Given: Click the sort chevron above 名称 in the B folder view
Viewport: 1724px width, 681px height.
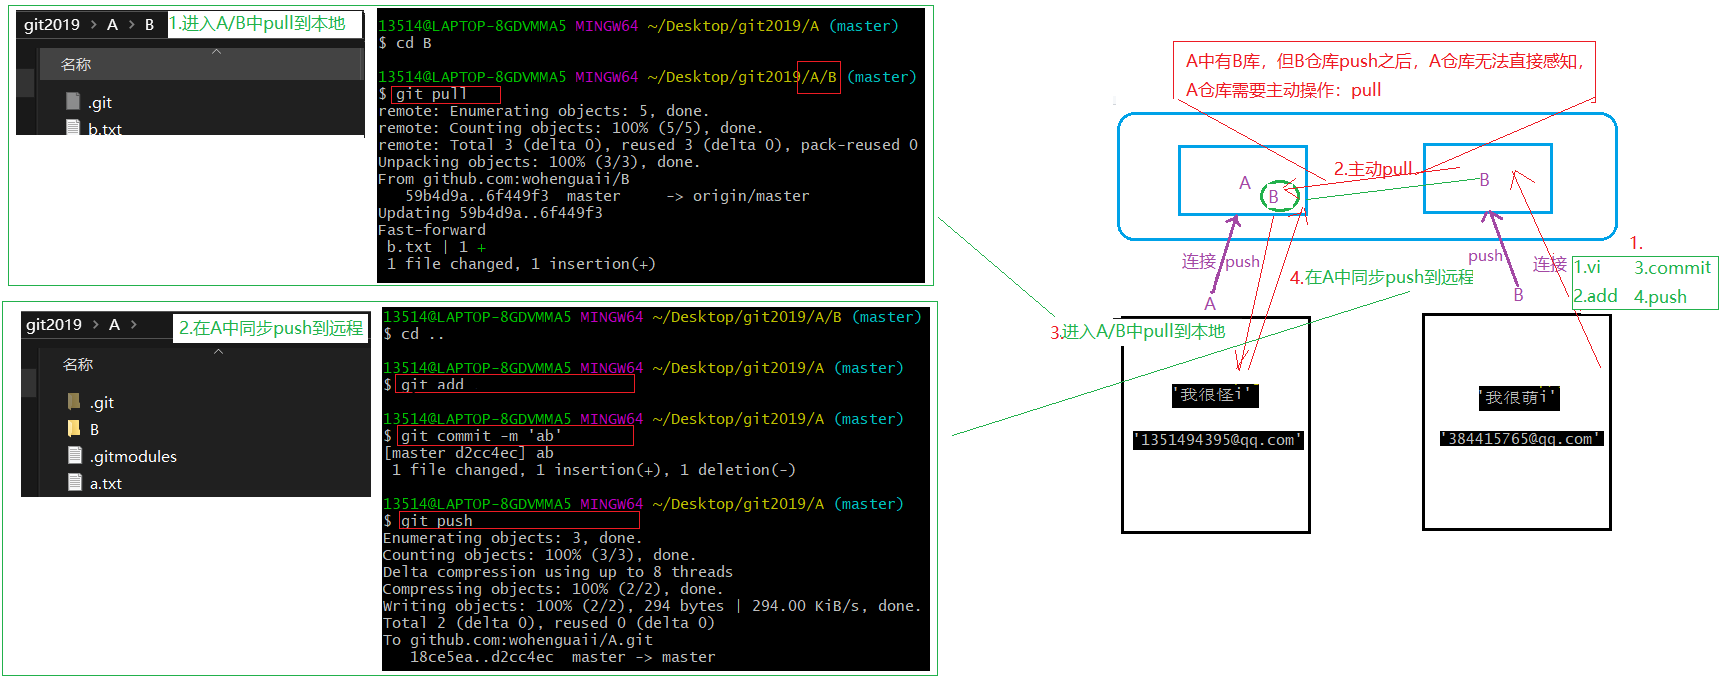Looking at the screenshot, I should (x=216, y=51).
